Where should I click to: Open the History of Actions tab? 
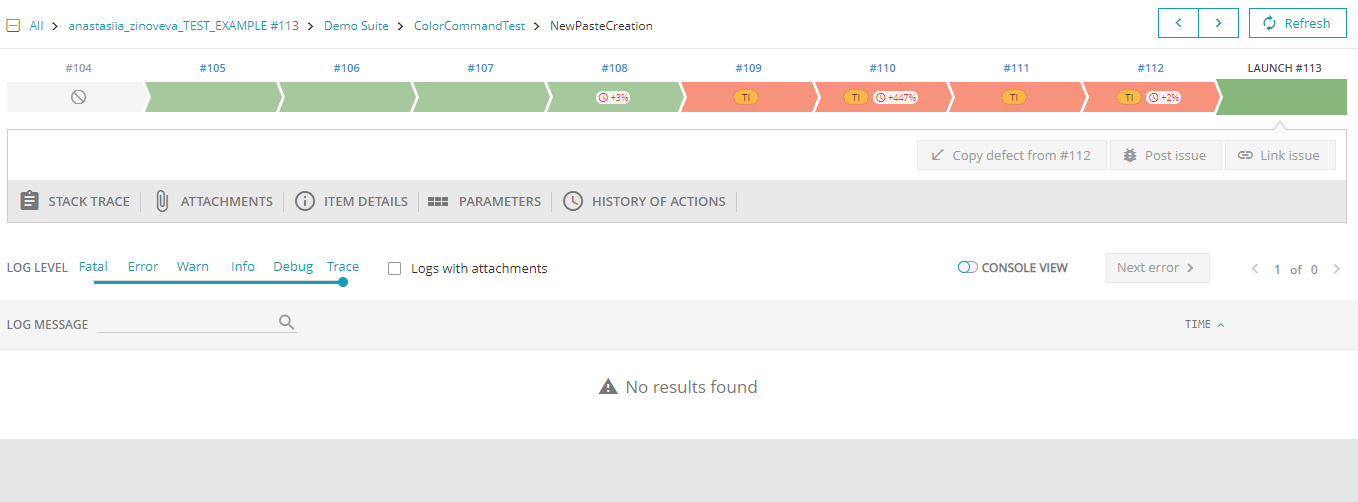(x=644, y=201)
